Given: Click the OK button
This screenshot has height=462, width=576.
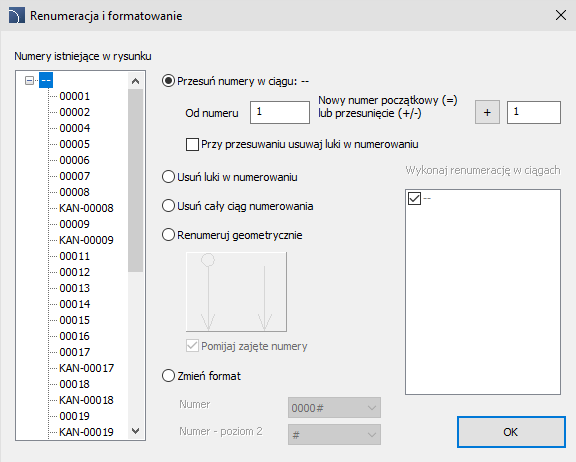Looking at the screenshot, I should pyautogui.click(x=511, y=432).
